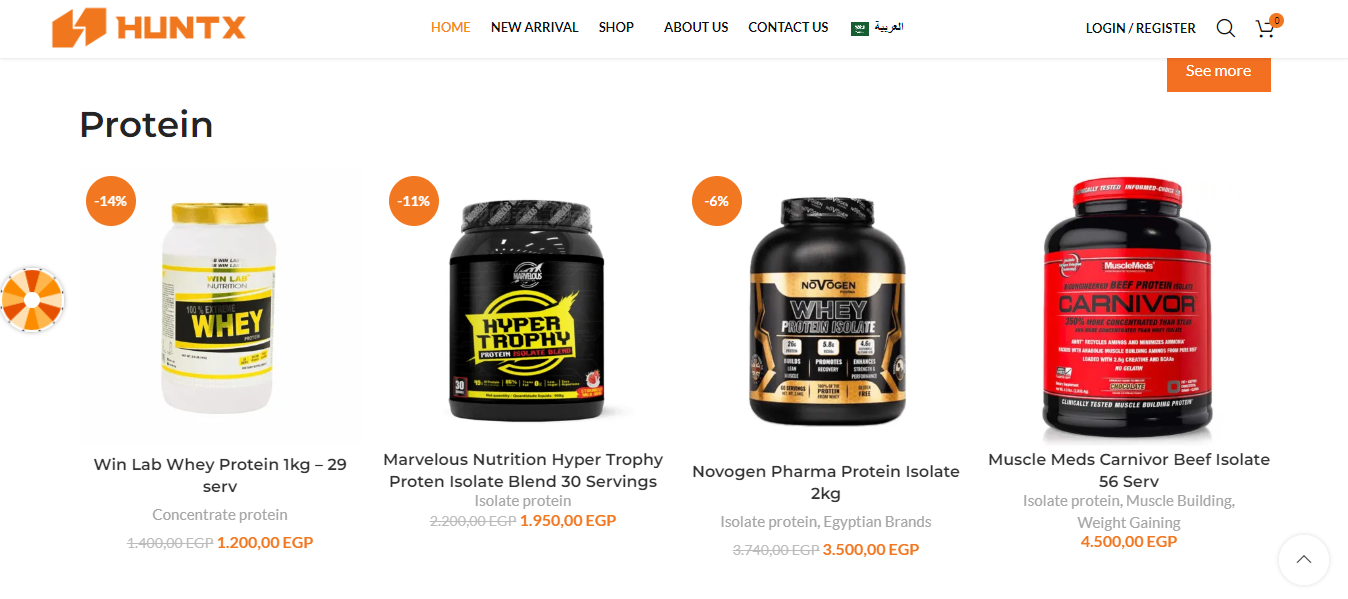Switch language via Saudi flag icon
The height and width of the screenshot is (599, 1348).
[860, 28]
